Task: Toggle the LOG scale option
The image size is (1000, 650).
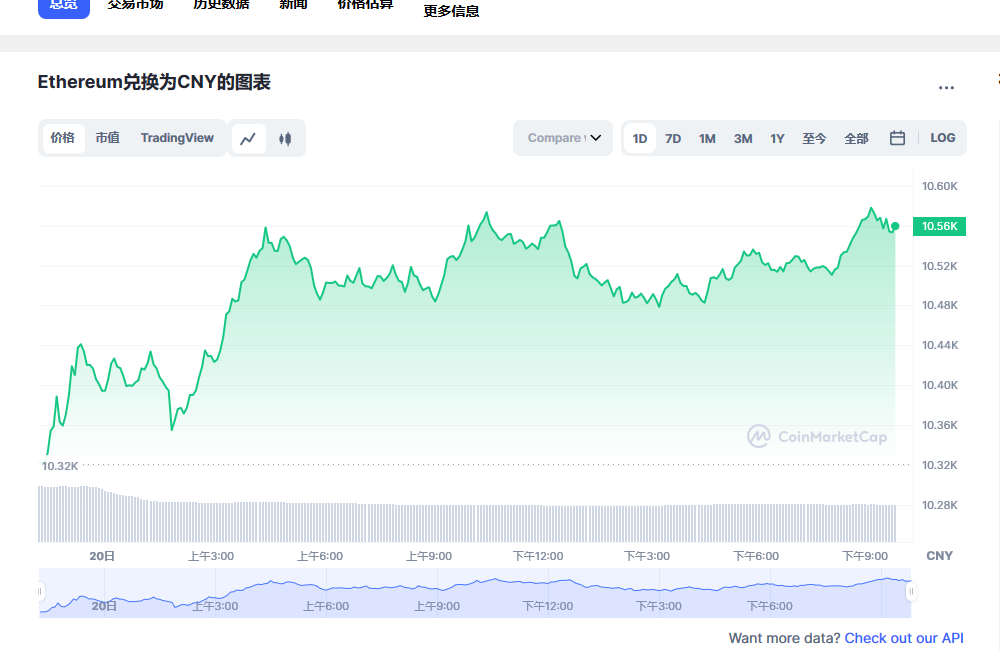Action: coord(943,138)
